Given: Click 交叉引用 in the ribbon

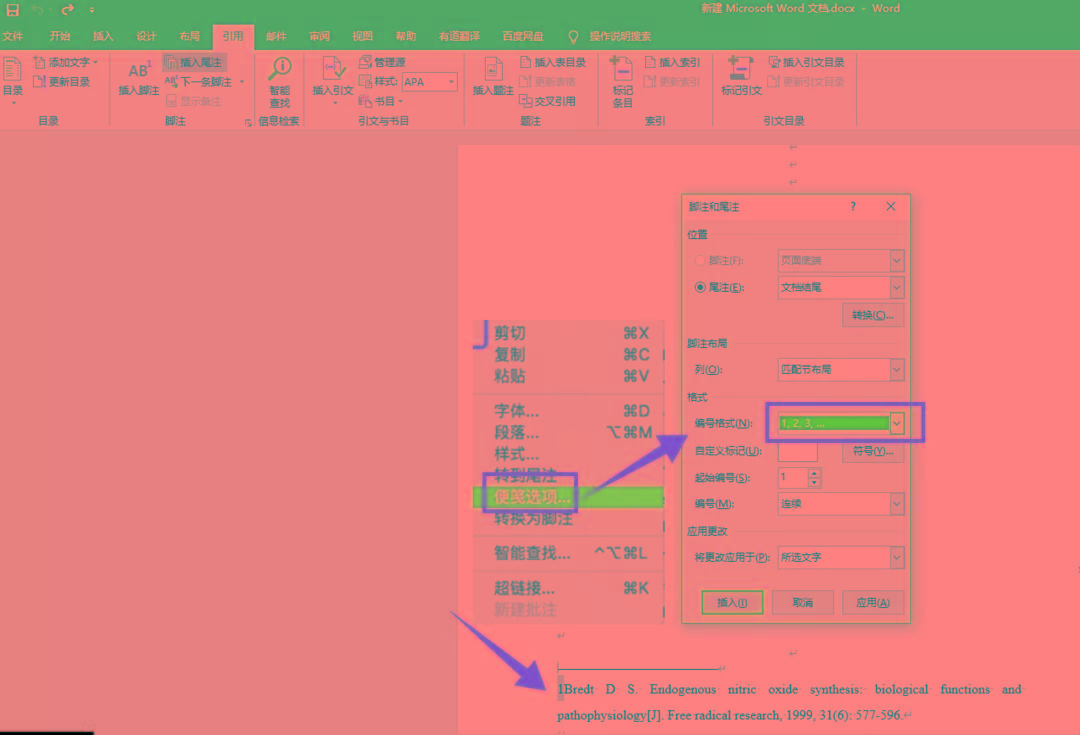Looking at the screenshot, I should (548, 101).
